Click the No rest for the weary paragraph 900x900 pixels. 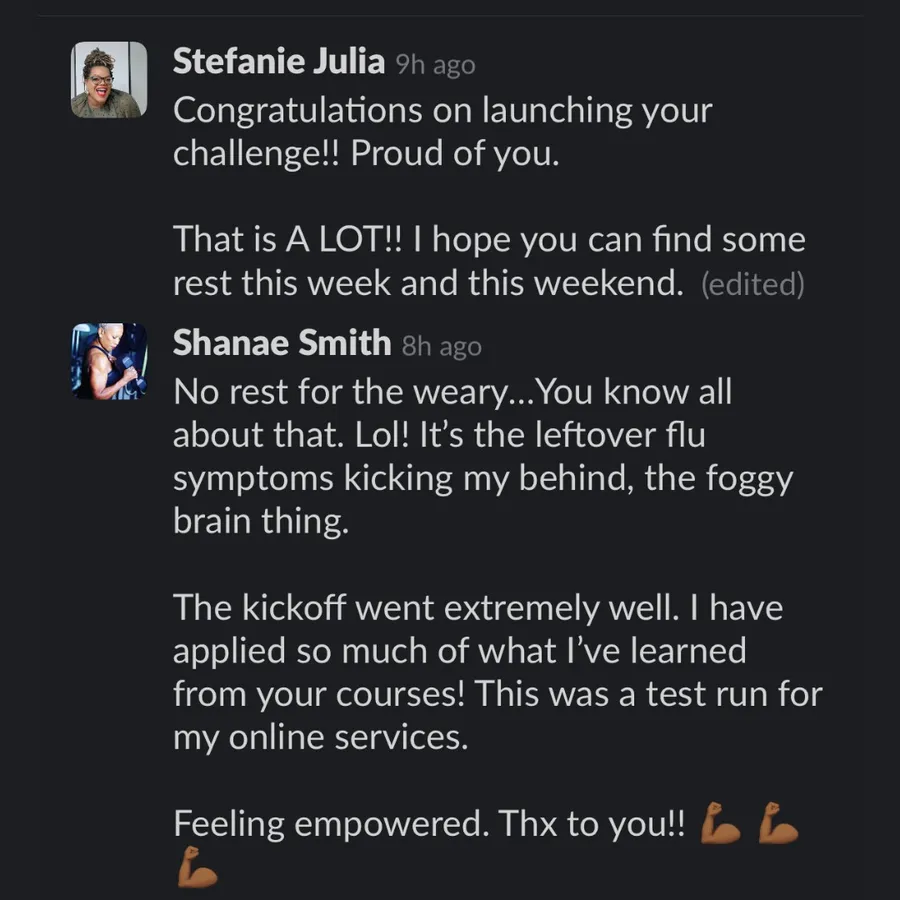pyautogui.click(x=483, y=456)
